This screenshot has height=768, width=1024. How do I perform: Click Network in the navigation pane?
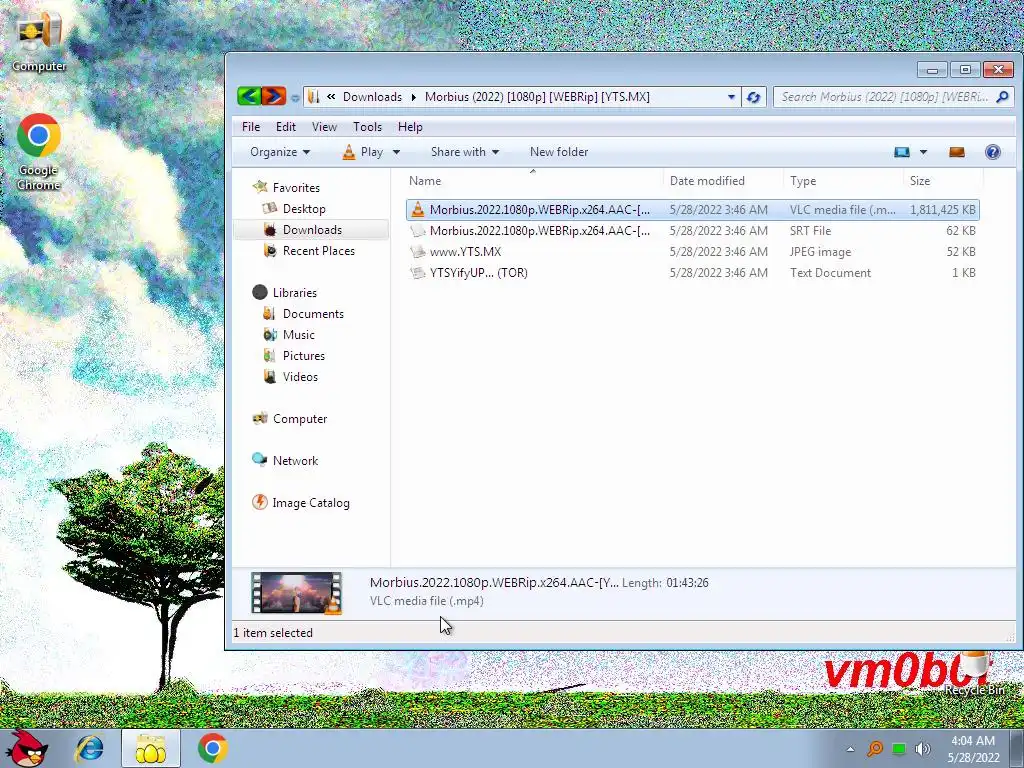[x=295, y=460]
